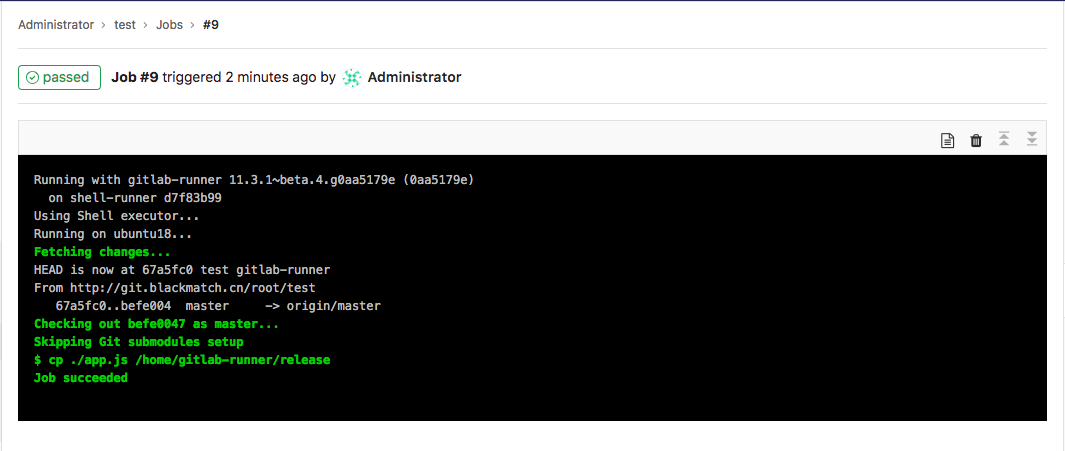Click the 'cp ./app.js' command line
The image size is (1065, 451).
(x=182, y=360)
